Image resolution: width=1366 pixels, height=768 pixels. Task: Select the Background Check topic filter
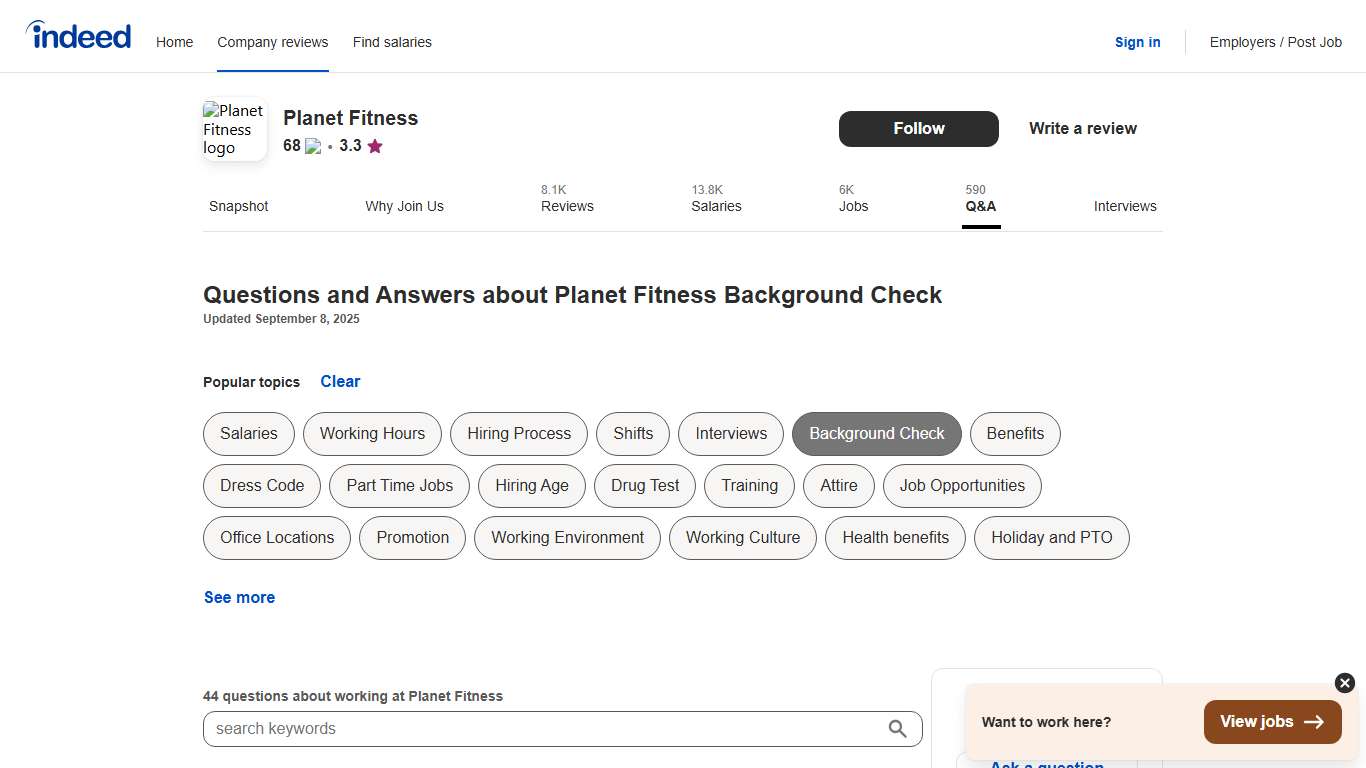[x=877, y=433]
